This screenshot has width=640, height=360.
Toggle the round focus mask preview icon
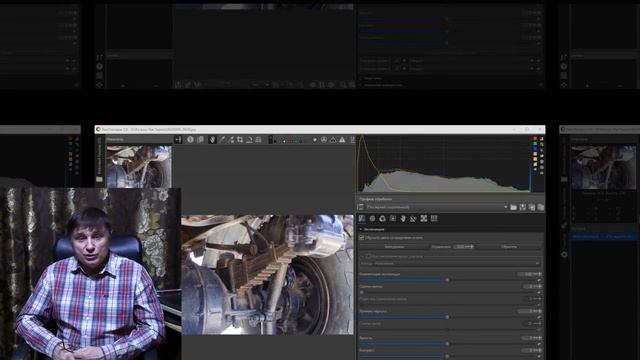[324, 140]
